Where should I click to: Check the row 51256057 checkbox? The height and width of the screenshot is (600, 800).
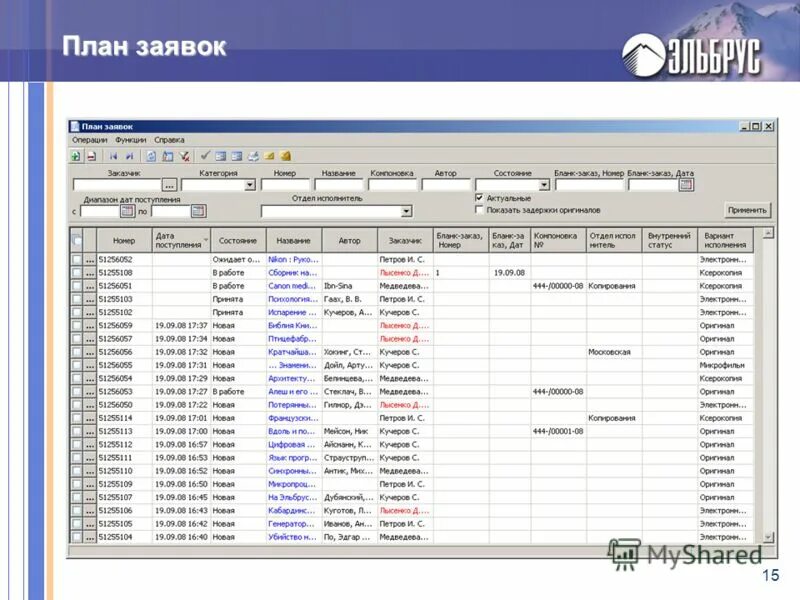[x=77, y=339]
